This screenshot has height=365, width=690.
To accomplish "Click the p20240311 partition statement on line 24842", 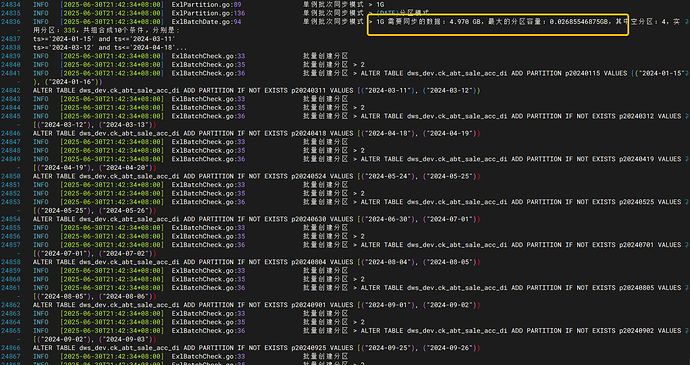I will (257, 90).
